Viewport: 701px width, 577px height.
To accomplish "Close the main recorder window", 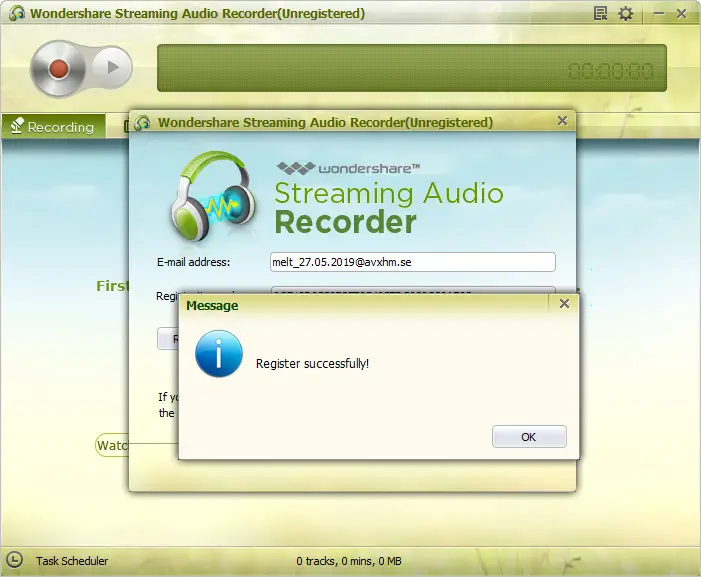I will [681, 13].
